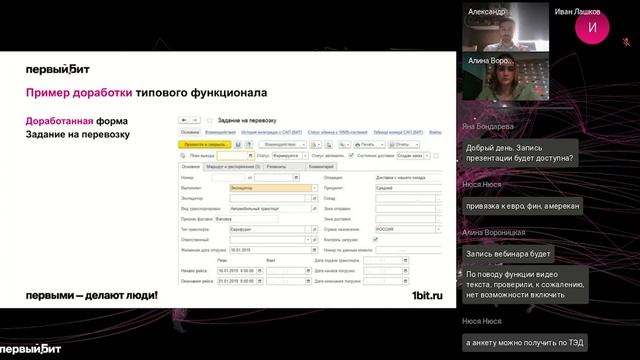Star the Задание на перевозку form as favorite
The width and height of the screenshot is (640, 360).
point(209,120)
